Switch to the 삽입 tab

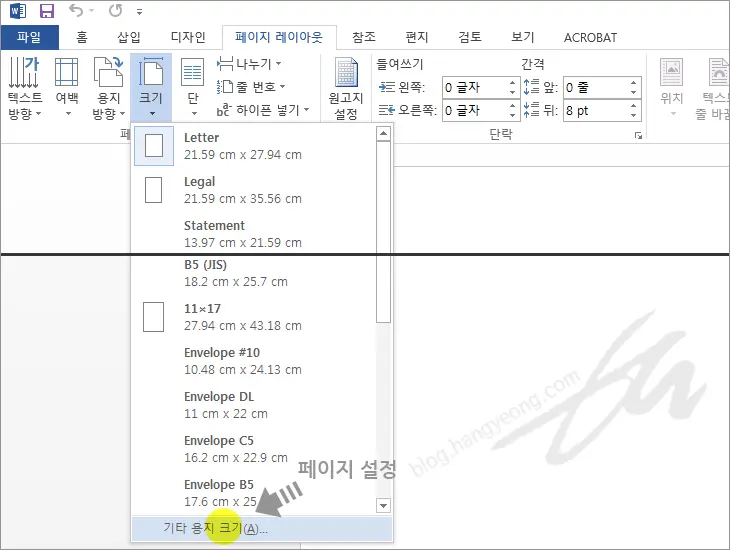[x=129, y=37]
